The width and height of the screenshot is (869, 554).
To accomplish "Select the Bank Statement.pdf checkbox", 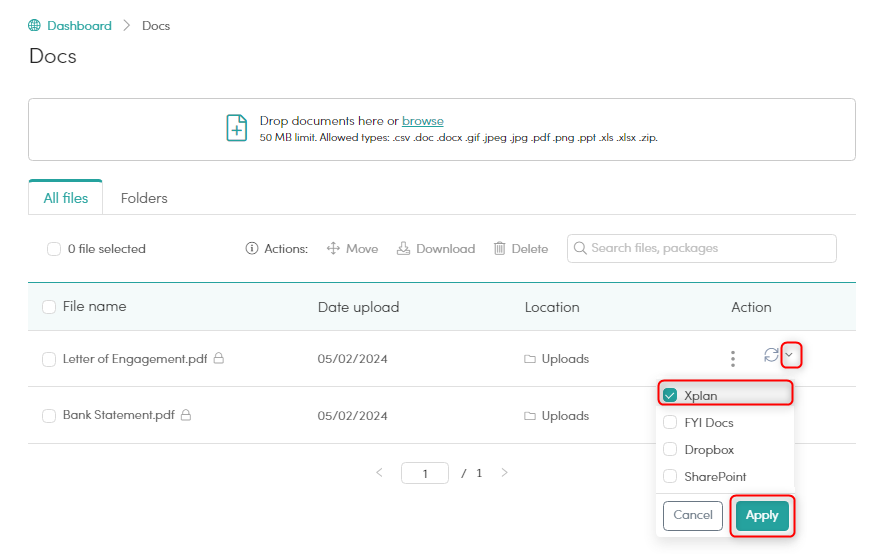I will (49, 415).
